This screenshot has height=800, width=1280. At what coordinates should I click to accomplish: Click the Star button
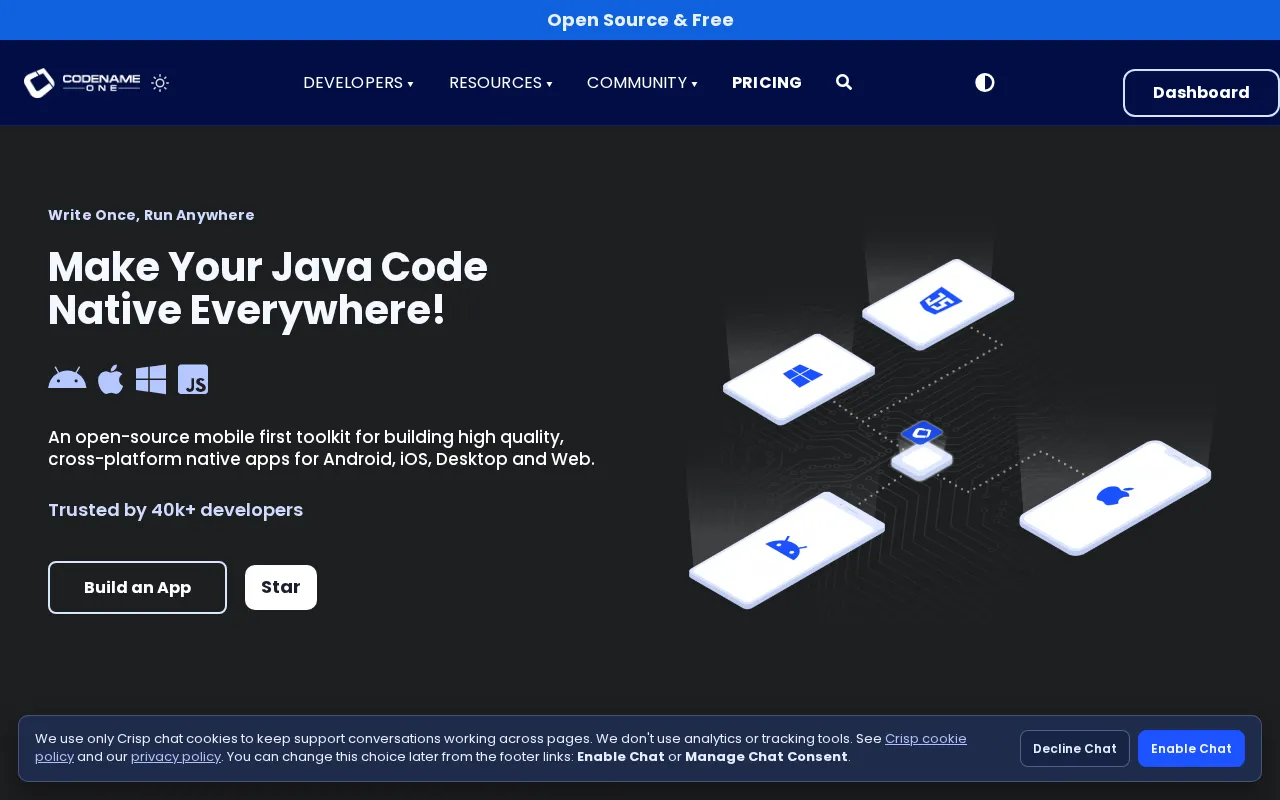click(x=281, y=587)
